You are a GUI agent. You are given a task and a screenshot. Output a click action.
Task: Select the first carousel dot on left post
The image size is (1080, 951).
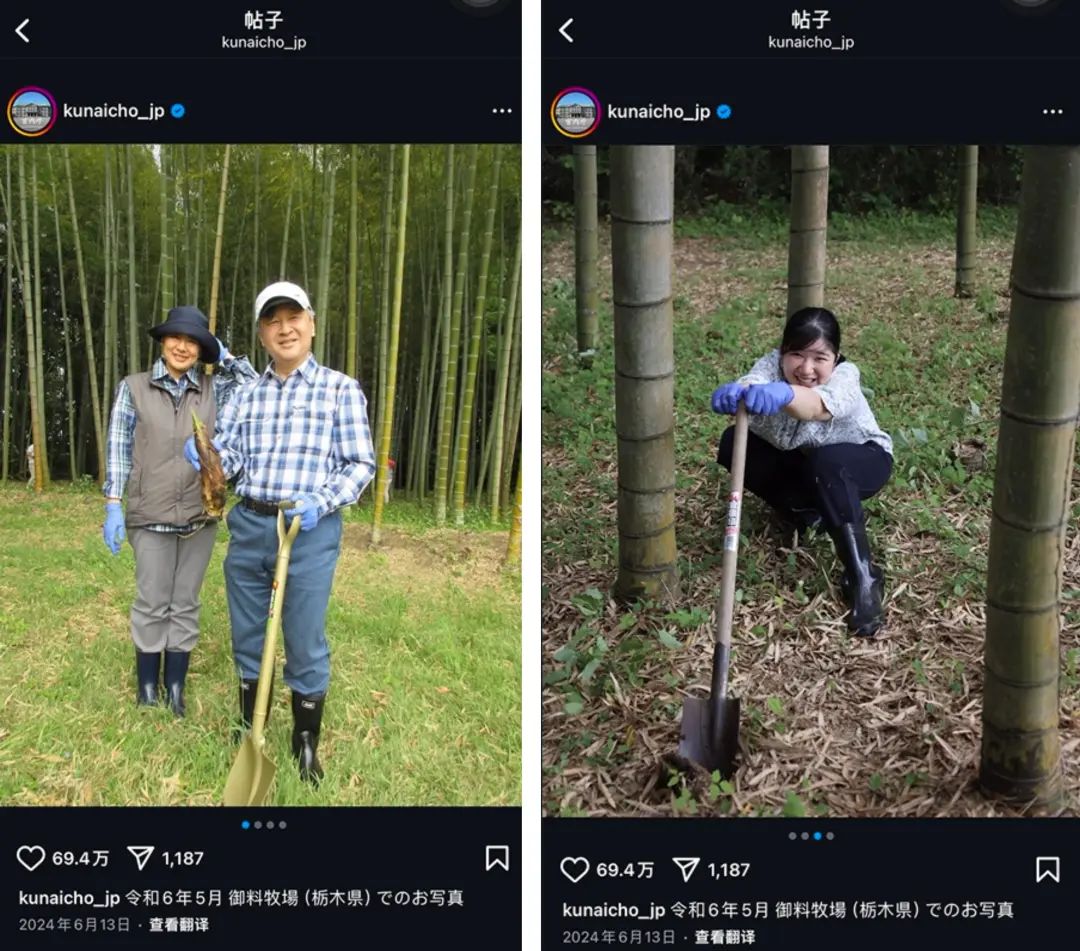coord(246,824)
